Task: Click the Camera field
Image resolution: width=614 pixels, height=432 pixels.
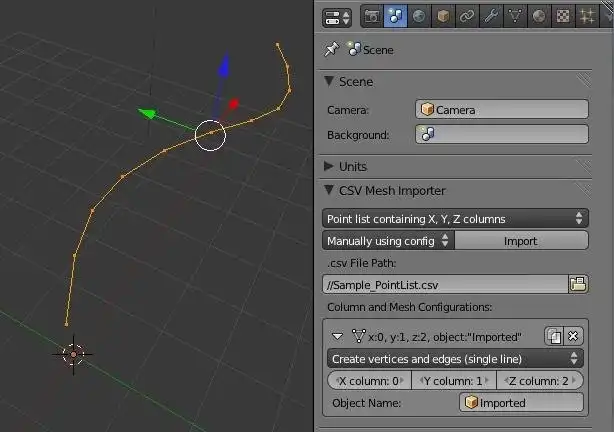Action: click(502, 109)
